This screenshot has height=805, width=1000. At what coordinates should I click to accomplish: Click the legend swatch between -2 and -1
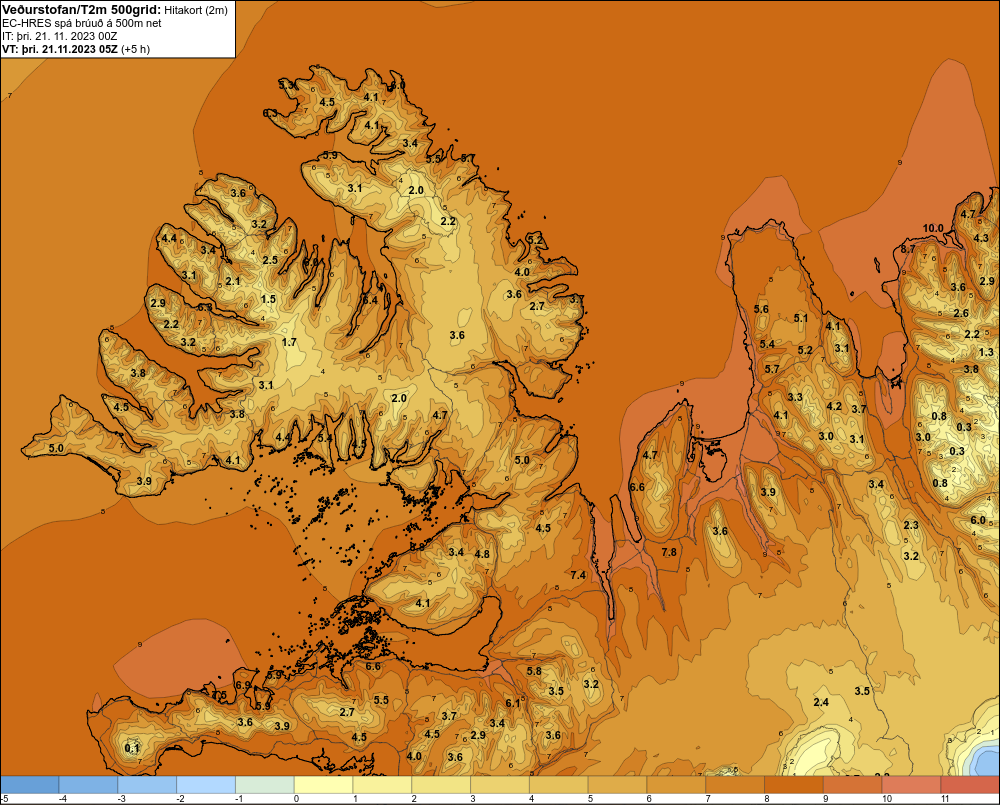[205, 784]
